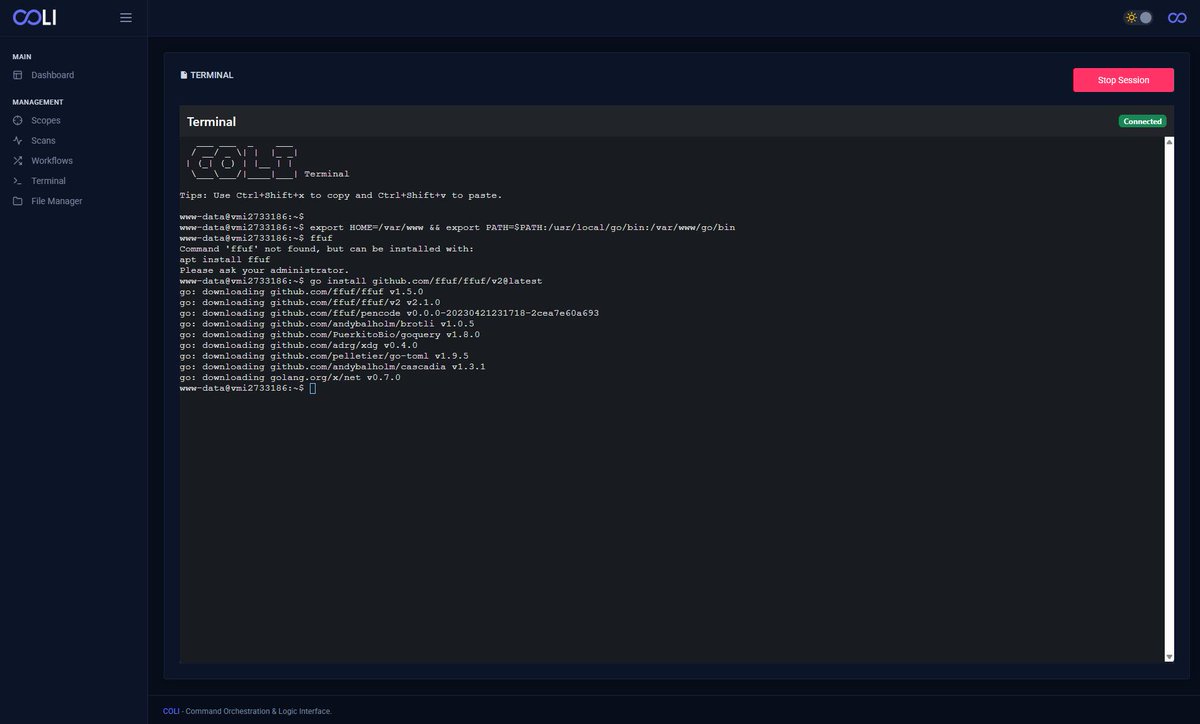Go to the Scans section
This screenshot has width=1200, height=724.
[43, 141]
